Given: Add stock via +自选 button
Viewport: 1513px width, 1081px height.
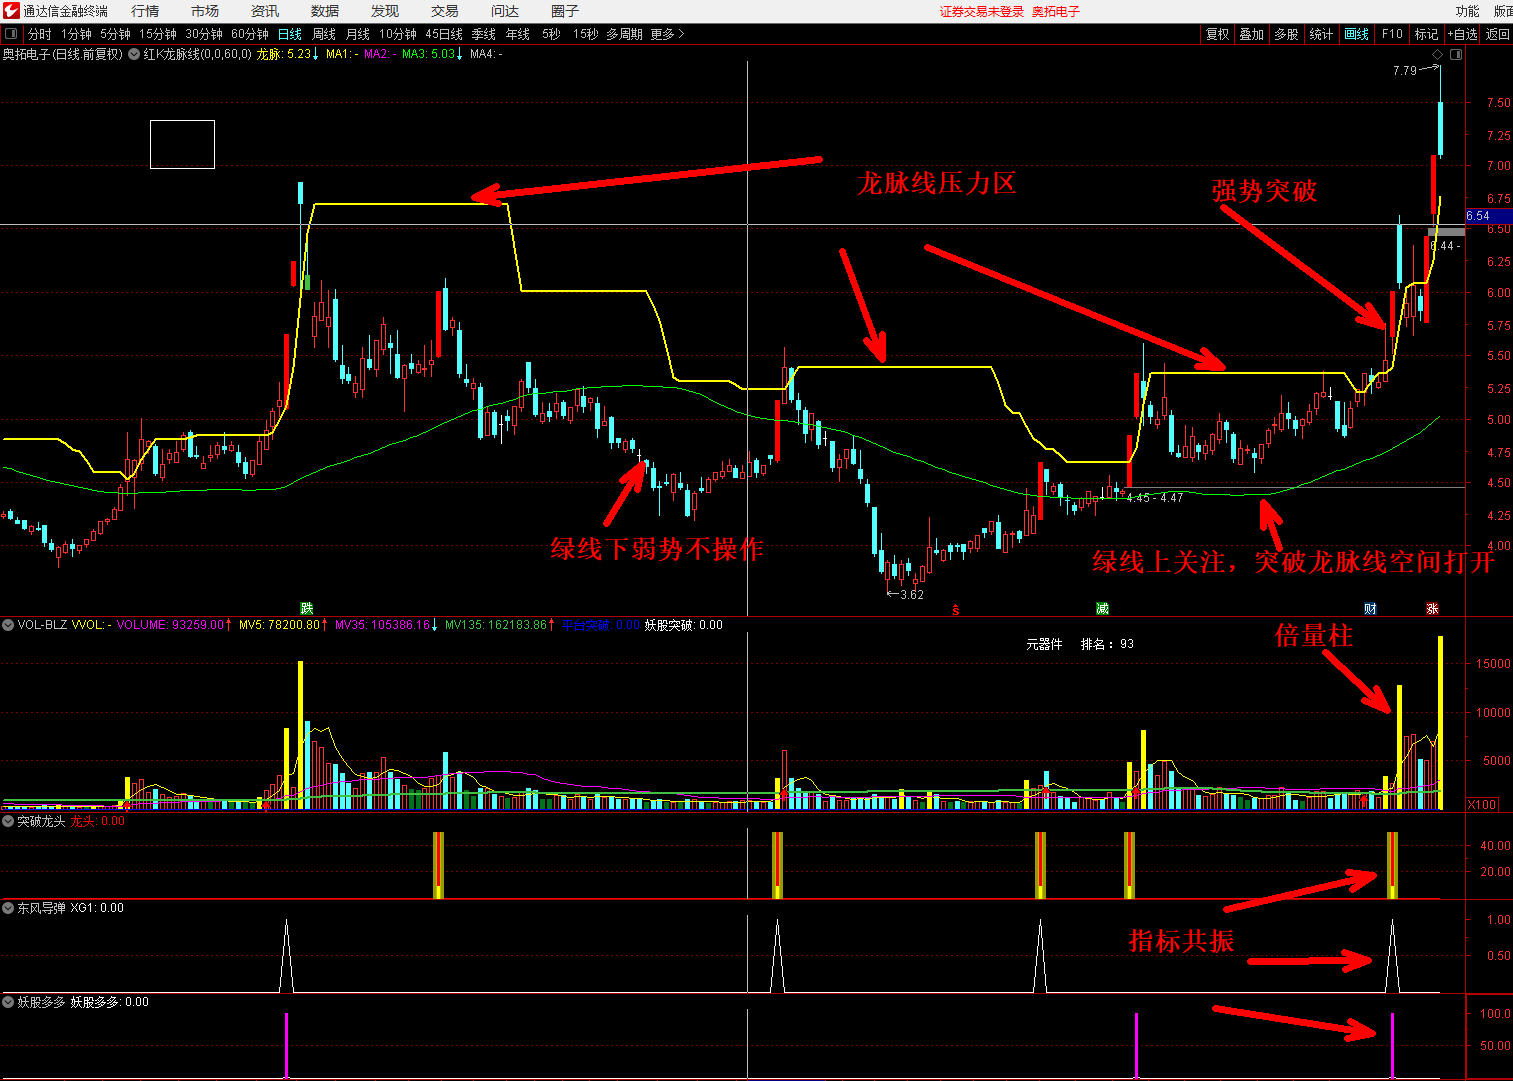Looking at the screenshot, I should click(x=1463, y=34).
